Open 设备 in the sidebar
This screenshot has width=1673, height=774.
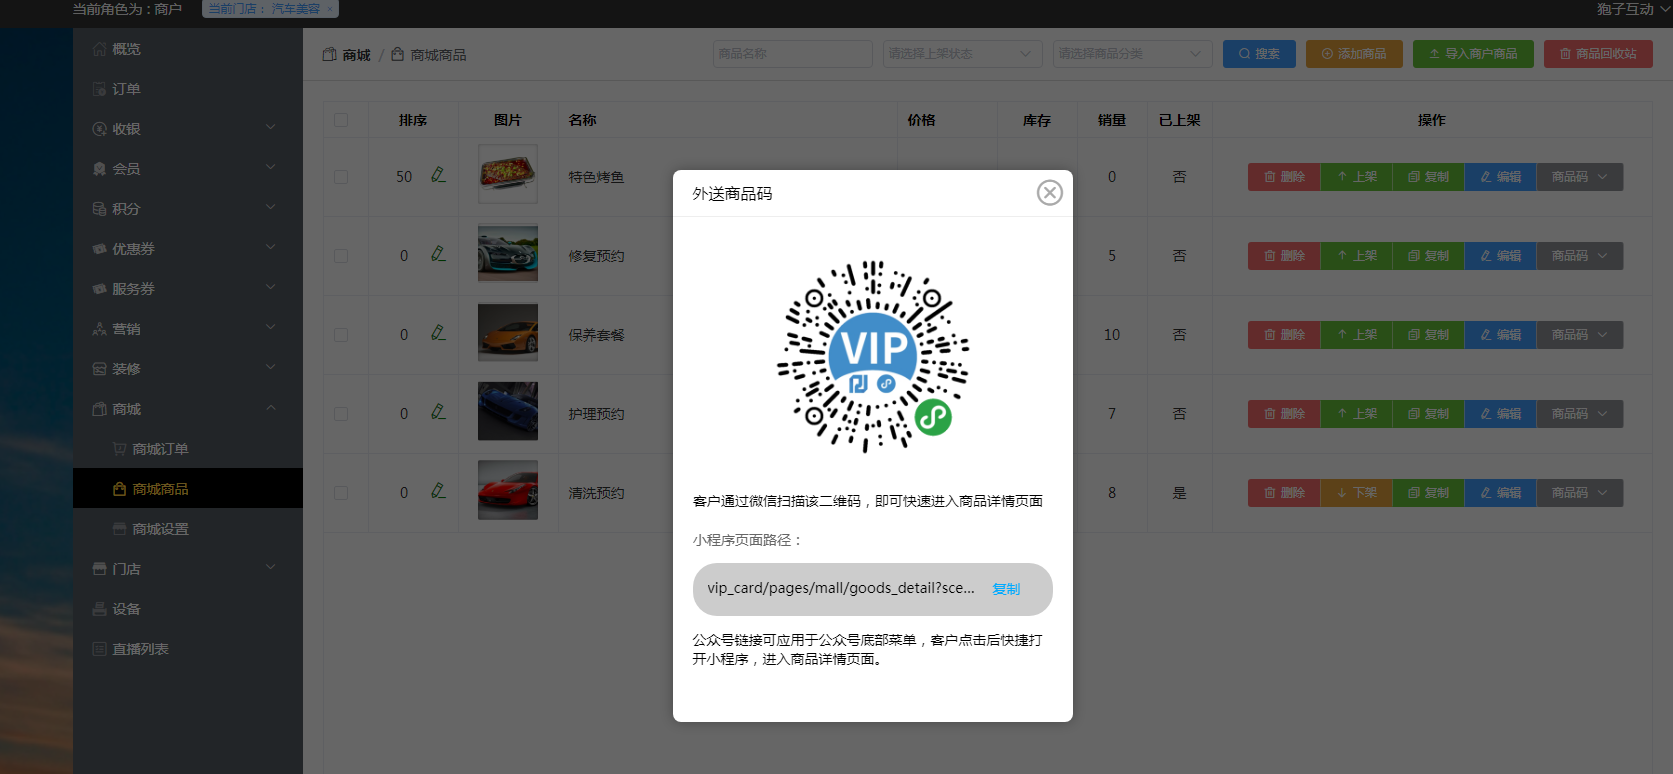point(188,609)
